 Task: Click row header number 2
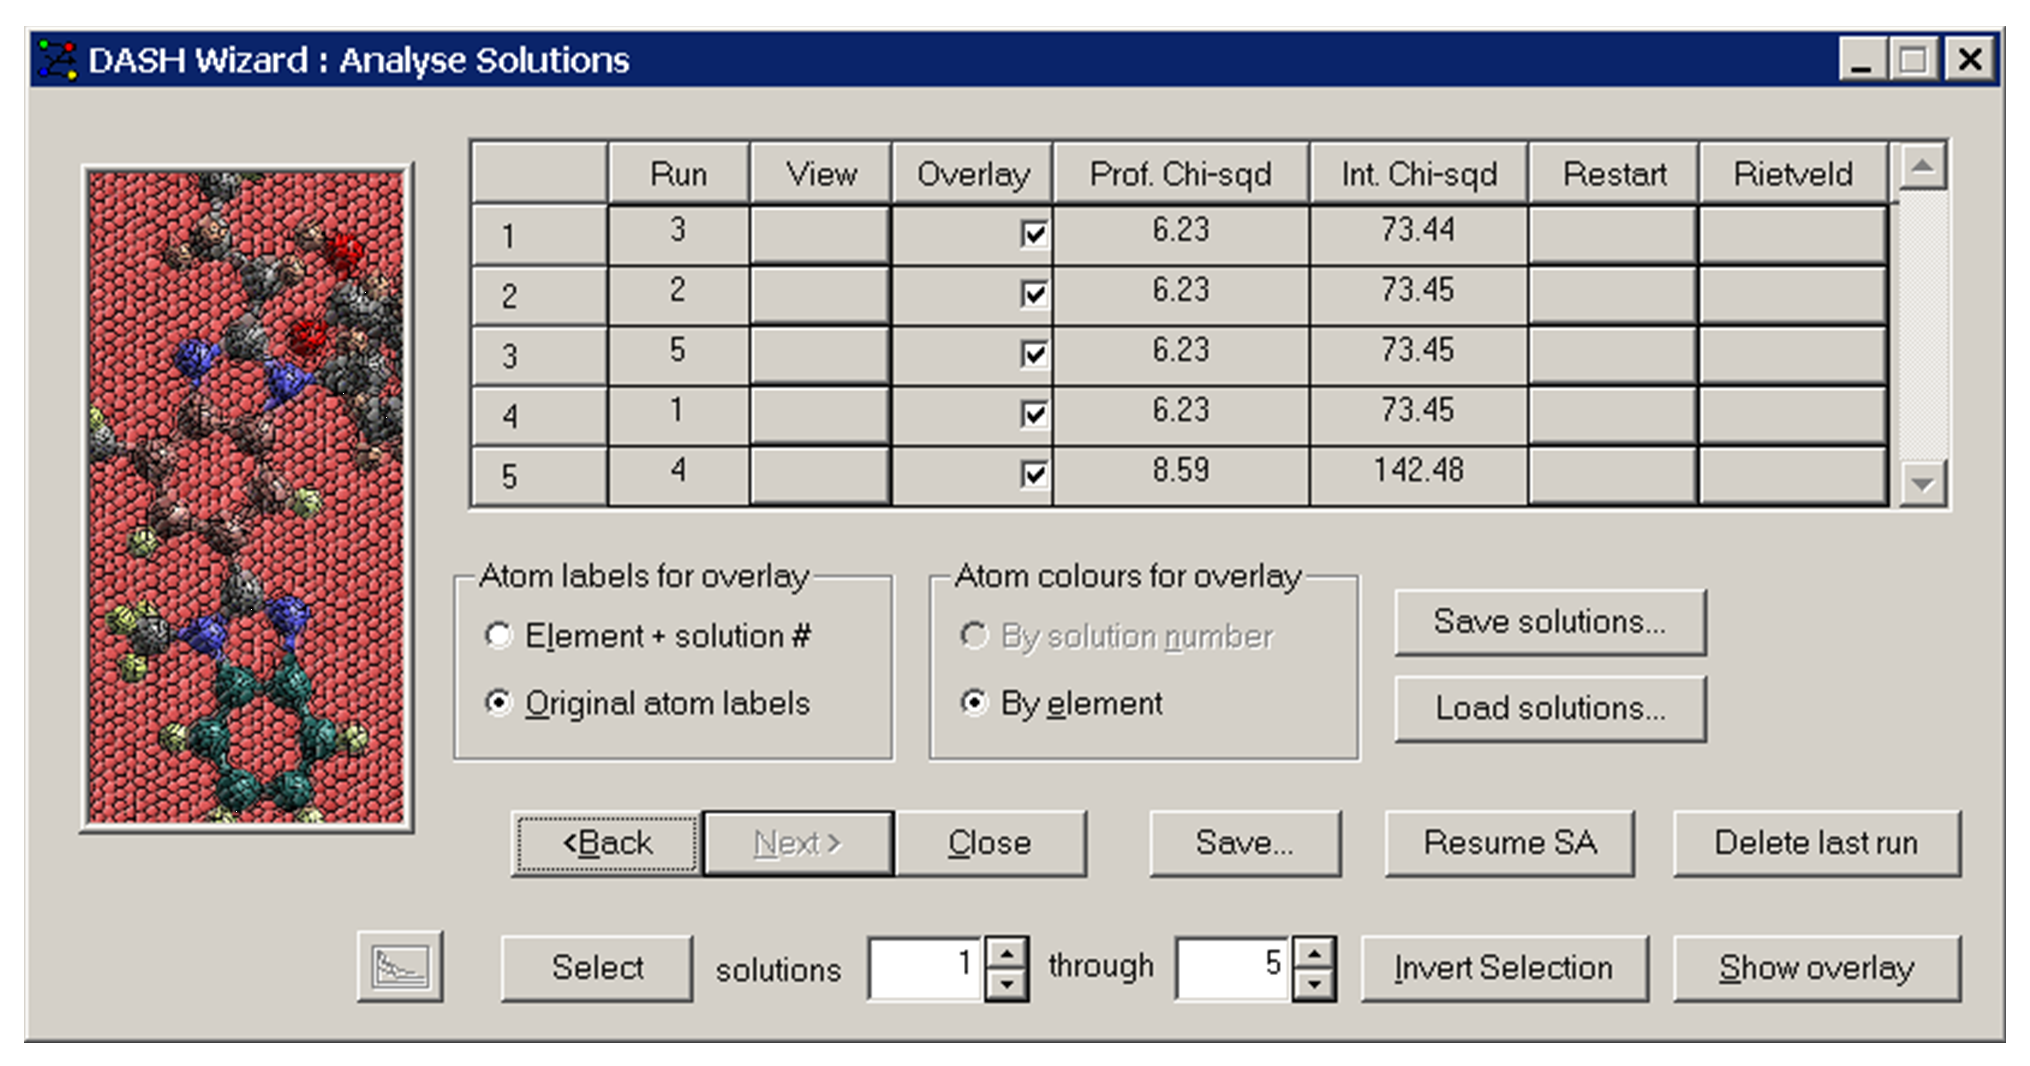pos(539,296)
